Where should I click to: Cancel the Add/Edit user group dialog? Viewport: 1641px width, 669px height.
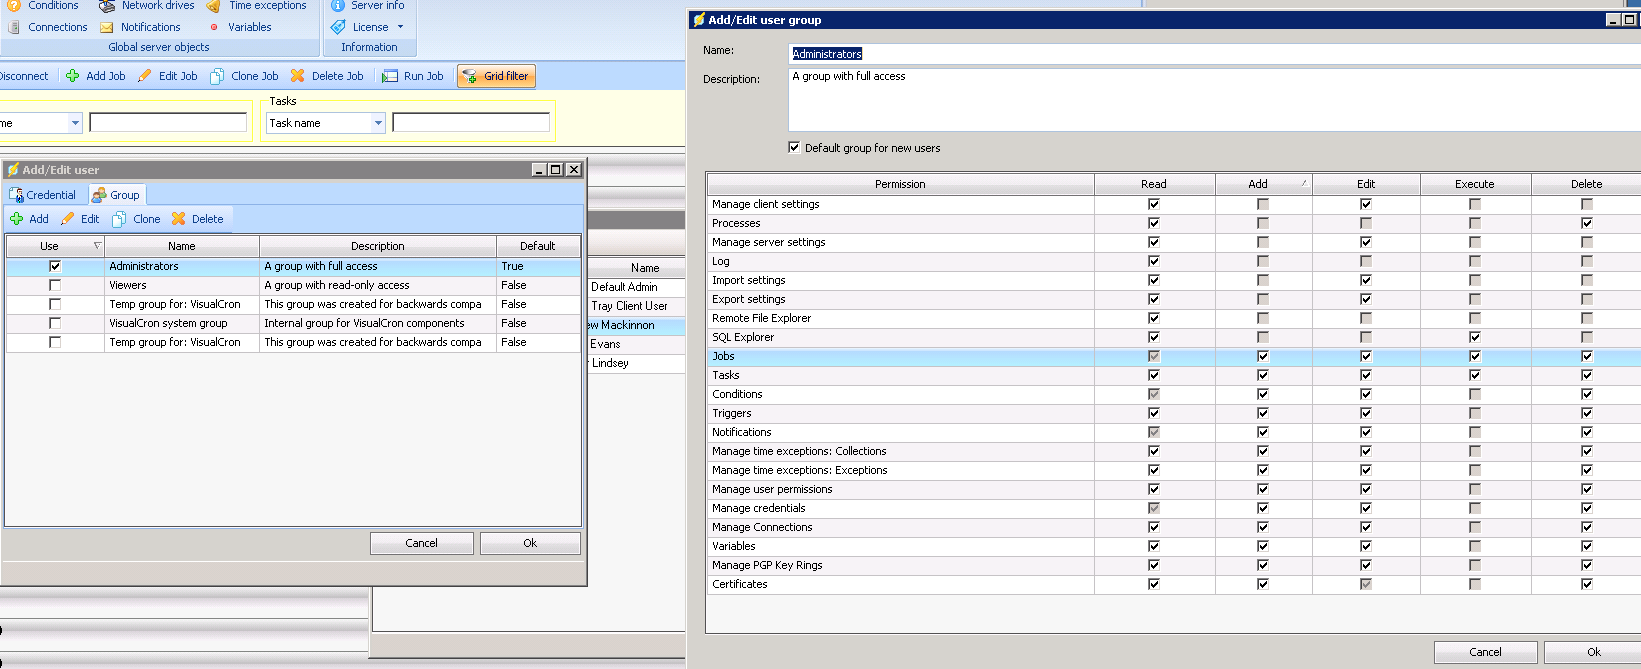coord(1485,652)
